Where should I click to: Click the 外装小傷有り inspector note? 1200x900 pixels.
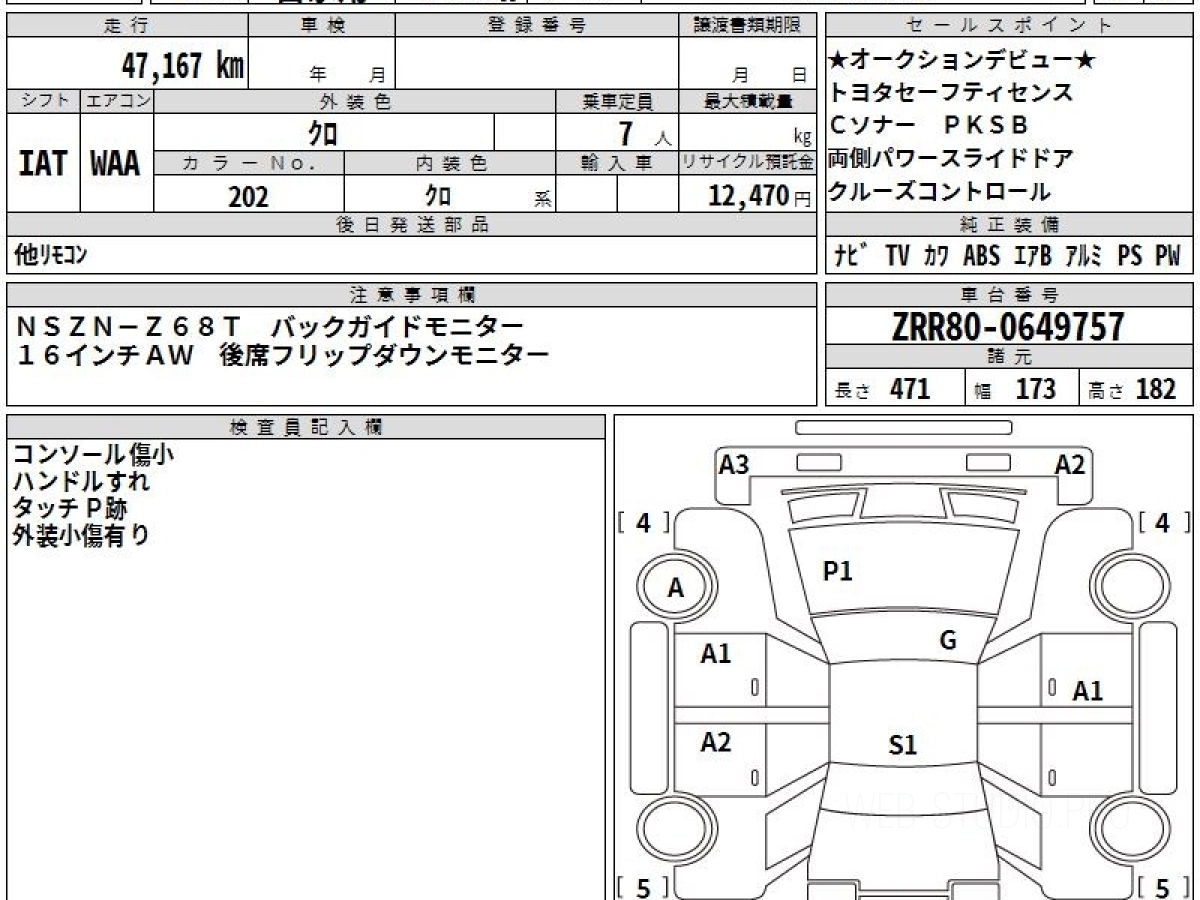tap(81, 536)
